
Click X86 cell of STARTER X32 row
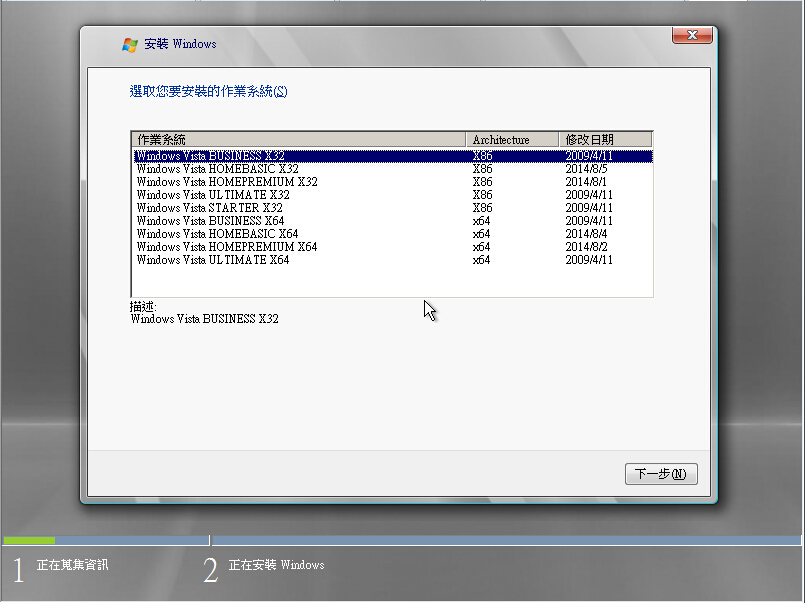tap(483, 208)
